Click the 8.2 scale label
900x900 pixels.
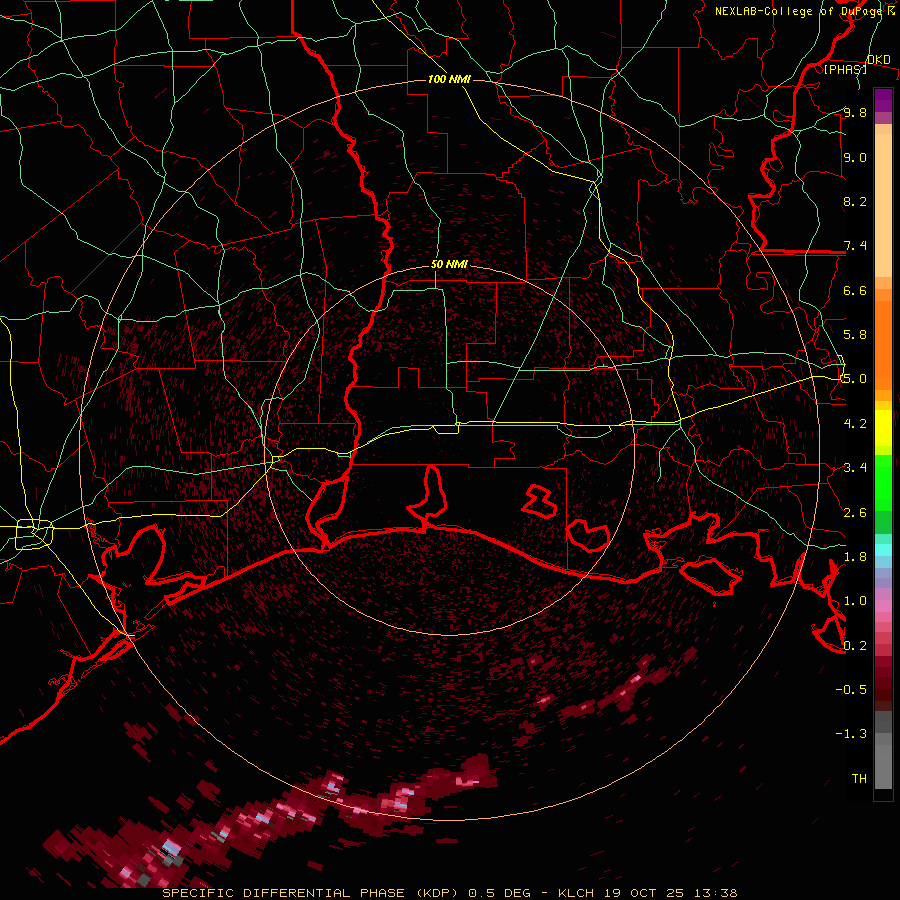pos(855,201)
